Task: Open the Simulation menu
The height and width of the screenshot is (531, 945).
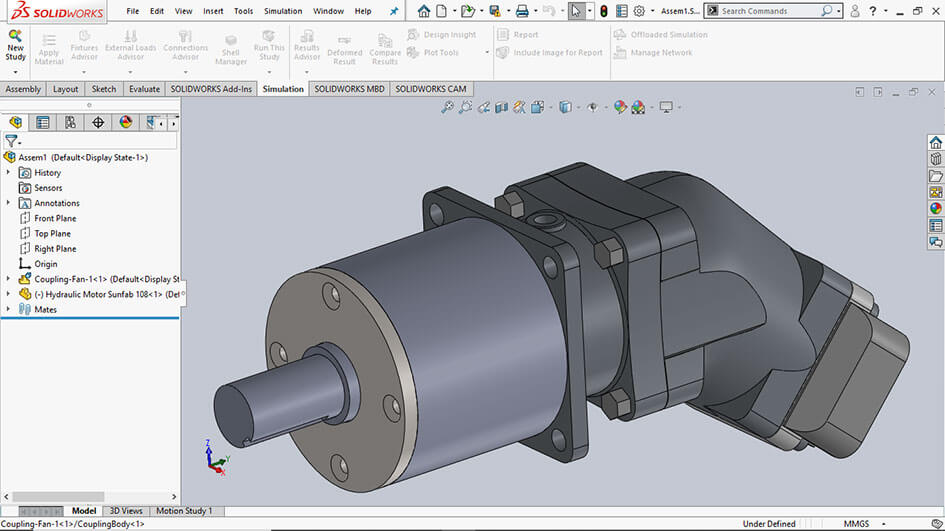Action: tap(283, 11)
